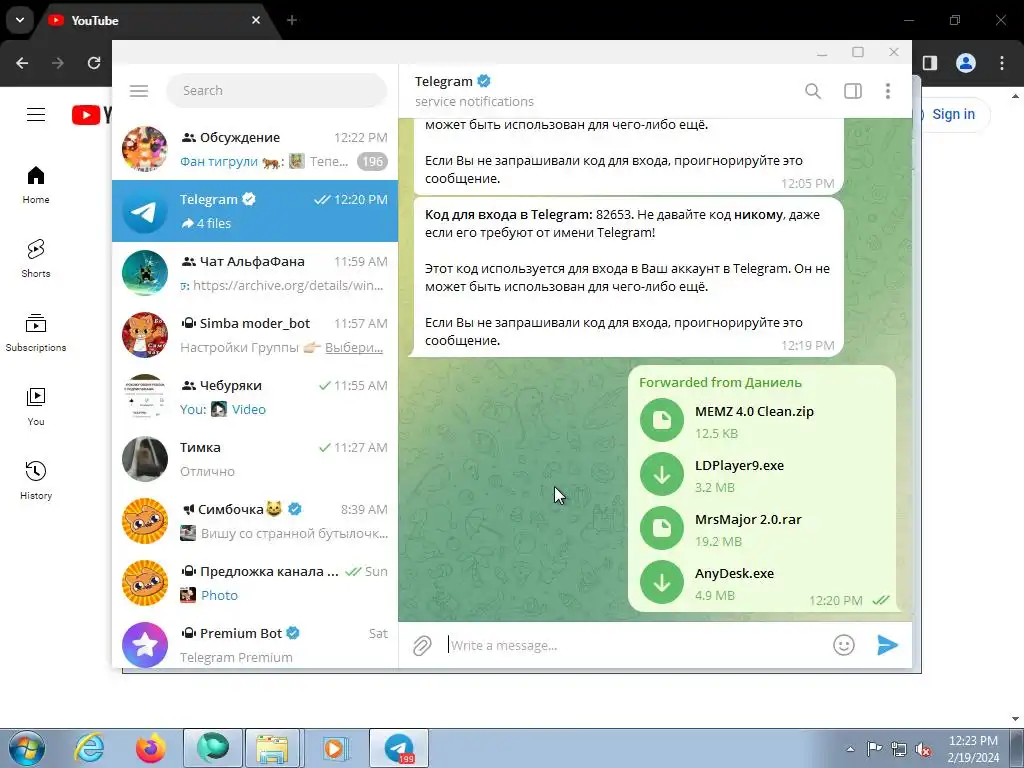Close the YouTube browser tab
This screenshot has width=1024, height=768.
[256, 20]
